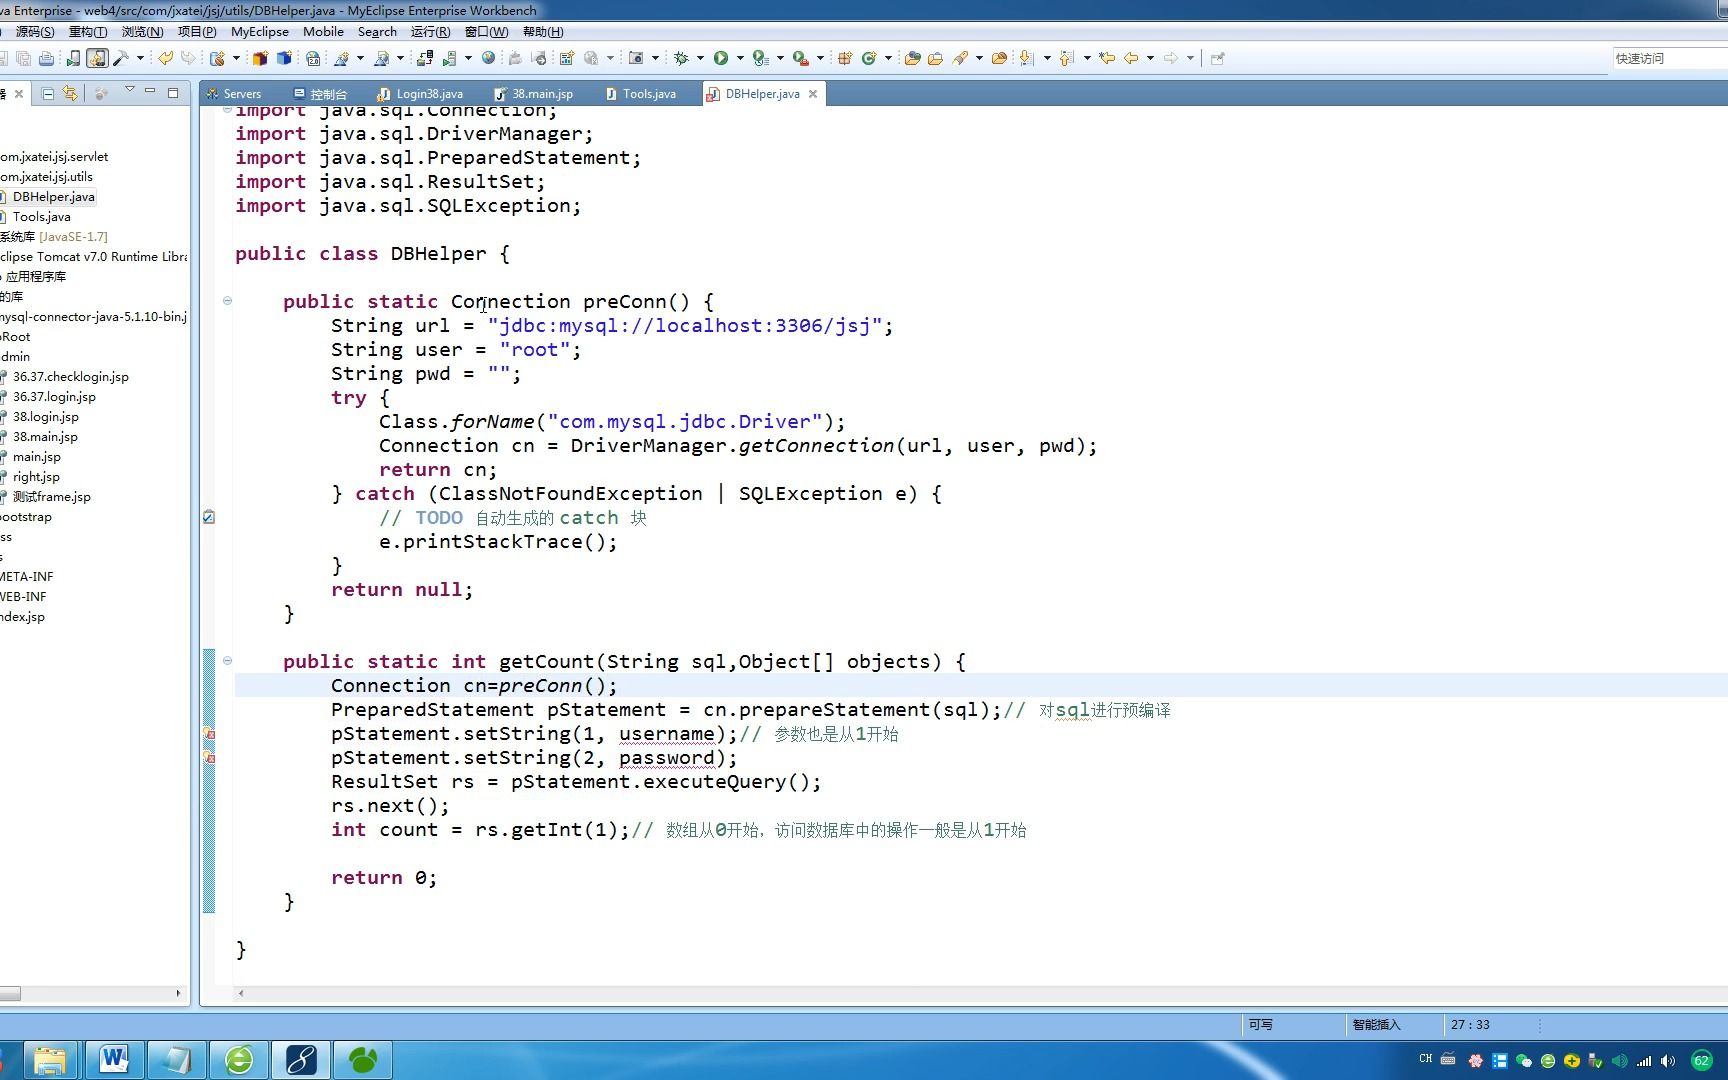Click the previous annotation arrow icon
Screen dimensions: 1728x1080
point(1067,58)
